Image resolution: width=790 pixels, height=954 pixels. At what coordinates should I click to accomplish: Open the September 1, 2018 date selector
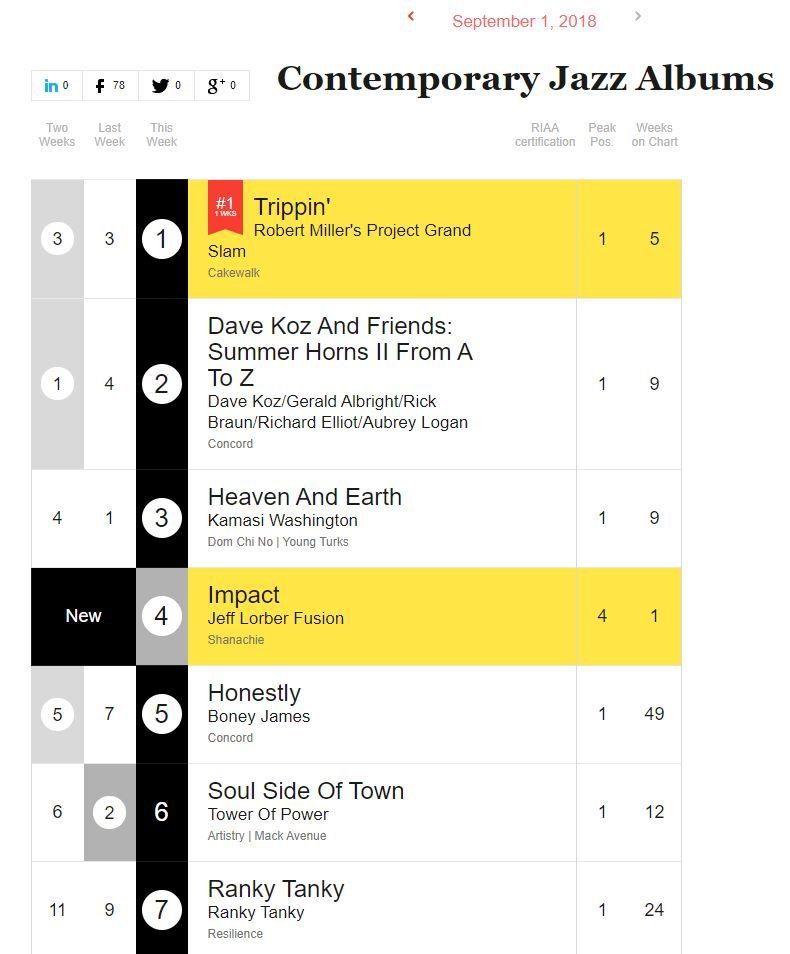tap(524, 21)
